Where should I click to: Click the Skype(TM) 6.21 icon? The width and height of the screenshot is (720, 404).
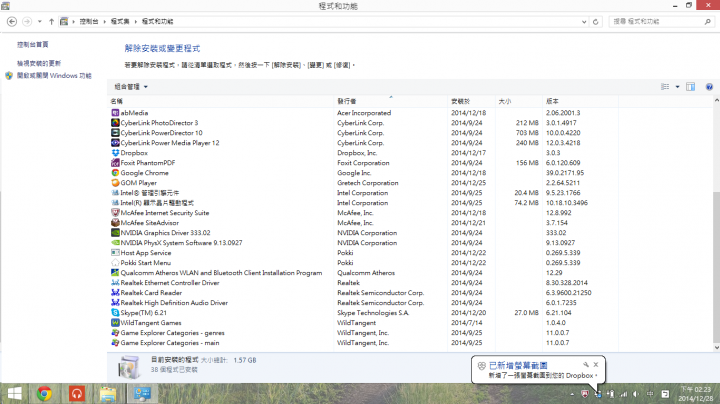click(x=115, y=313)
